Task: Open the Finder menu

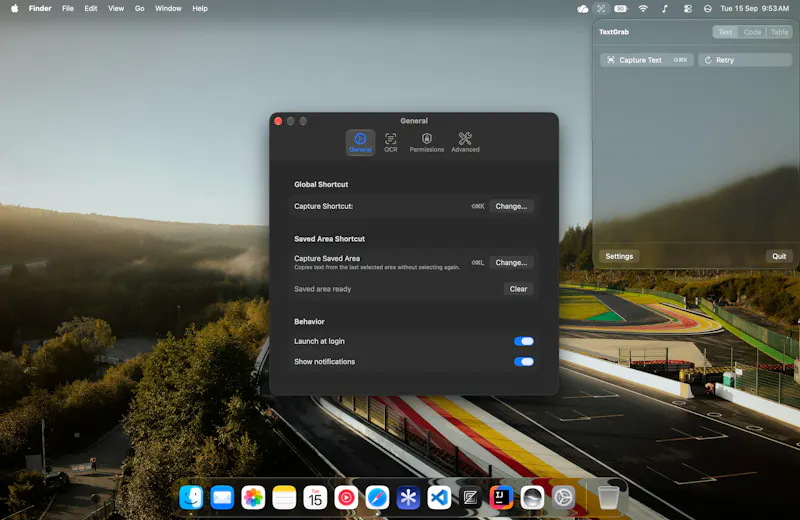Action: point(40,8)
